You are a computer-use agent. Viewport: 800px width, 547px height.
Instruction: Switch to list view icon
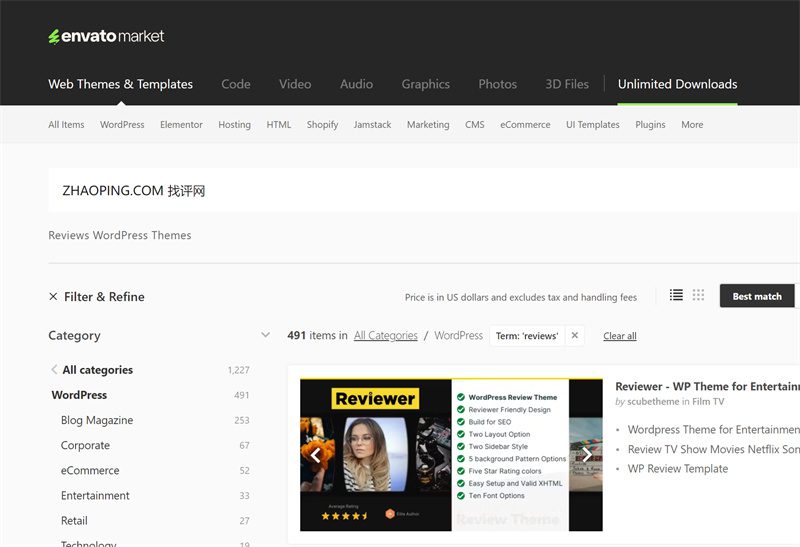click(x=676, y=295)
